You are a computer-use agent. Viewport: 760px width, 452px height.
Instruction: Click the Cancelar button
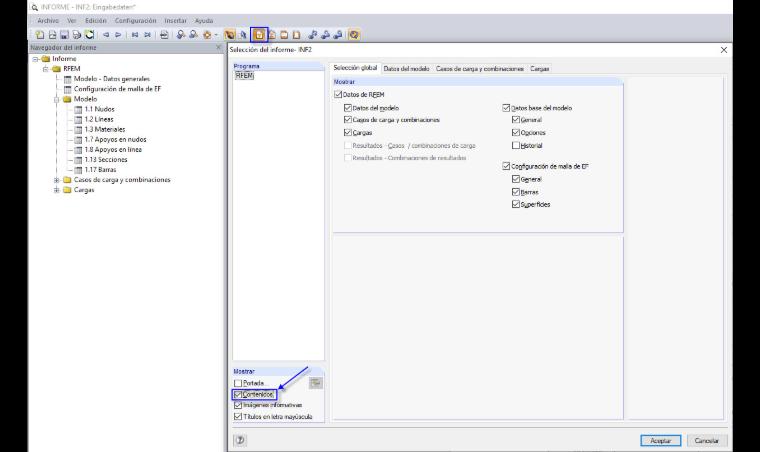click(706, 440)
